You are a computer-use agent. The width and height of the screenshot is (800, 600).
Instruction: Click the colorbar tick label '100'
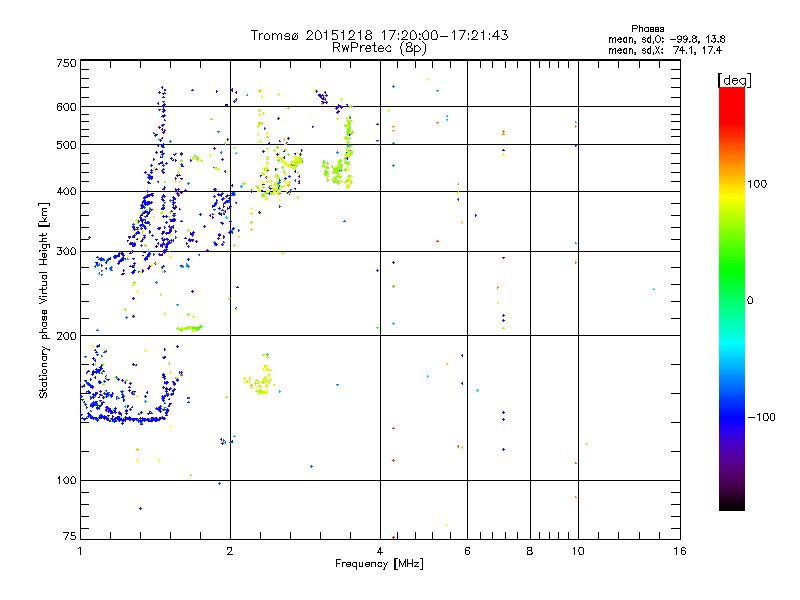[x=757, y=184]
